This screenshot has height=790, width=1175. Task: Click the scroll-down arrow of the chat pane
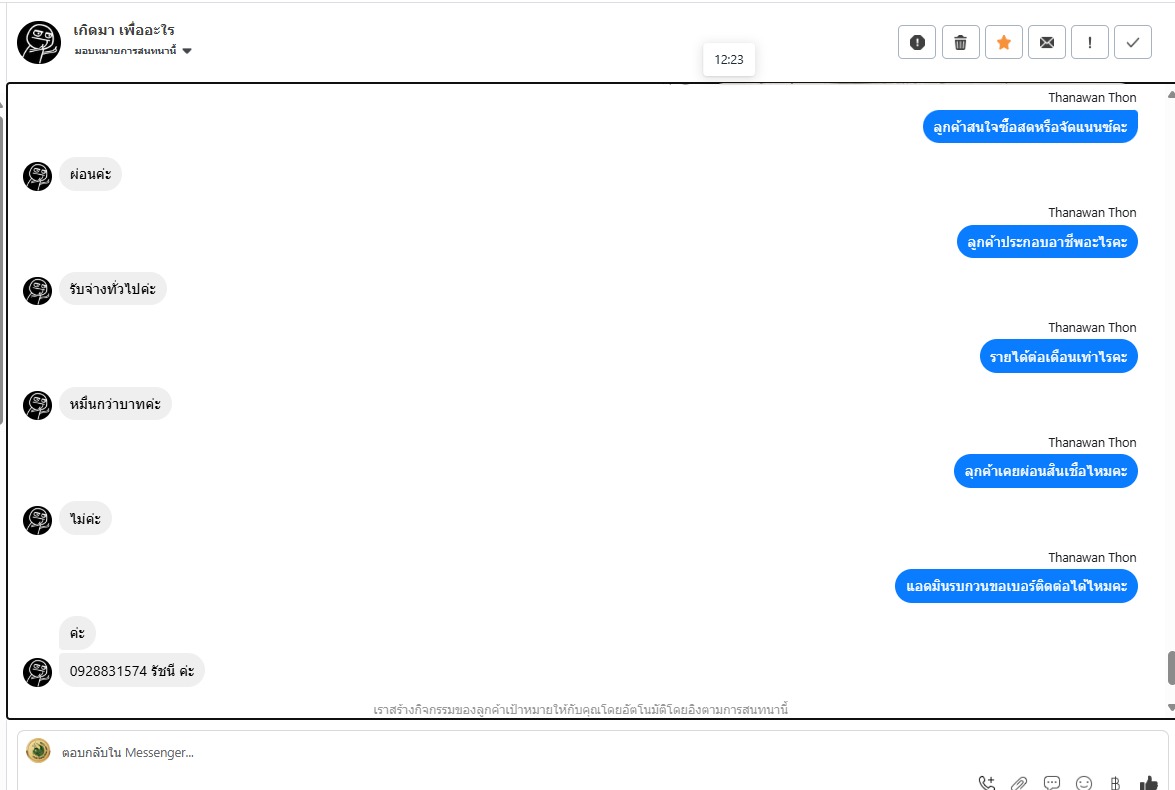[1171, 708]
